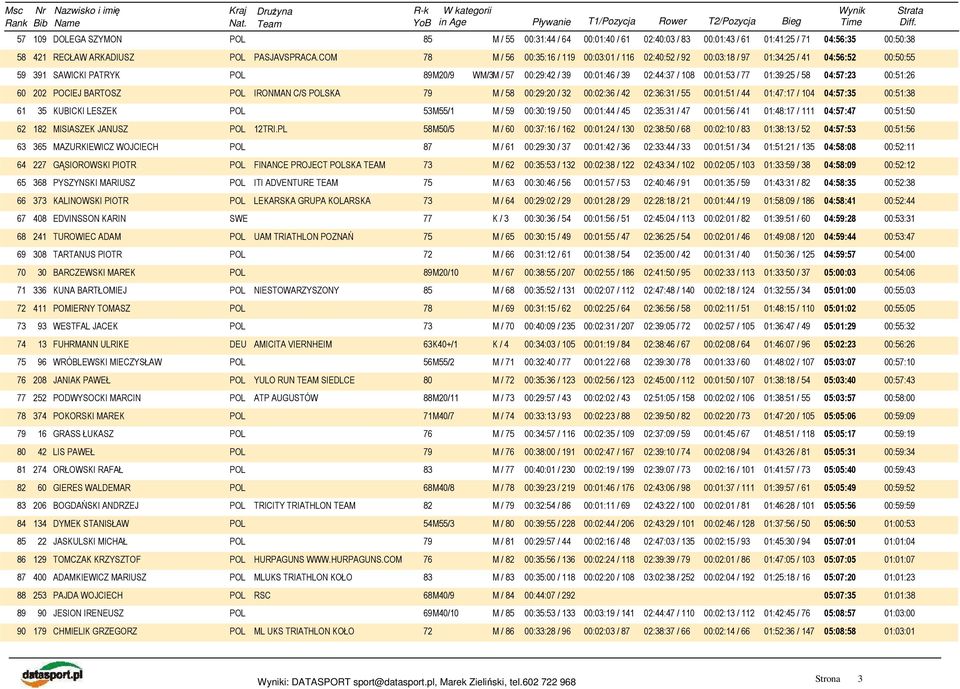Click name DOLEGA SZYMON
960x689 pixels.
coord(88,39)
